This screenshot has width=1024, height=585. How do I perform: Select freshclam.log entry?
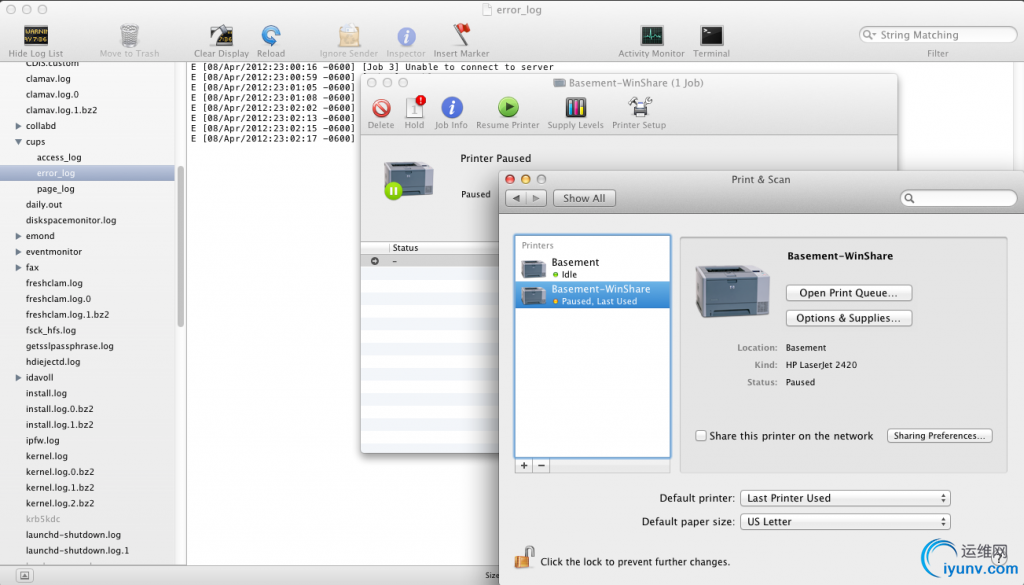click(x=54, y=283)
